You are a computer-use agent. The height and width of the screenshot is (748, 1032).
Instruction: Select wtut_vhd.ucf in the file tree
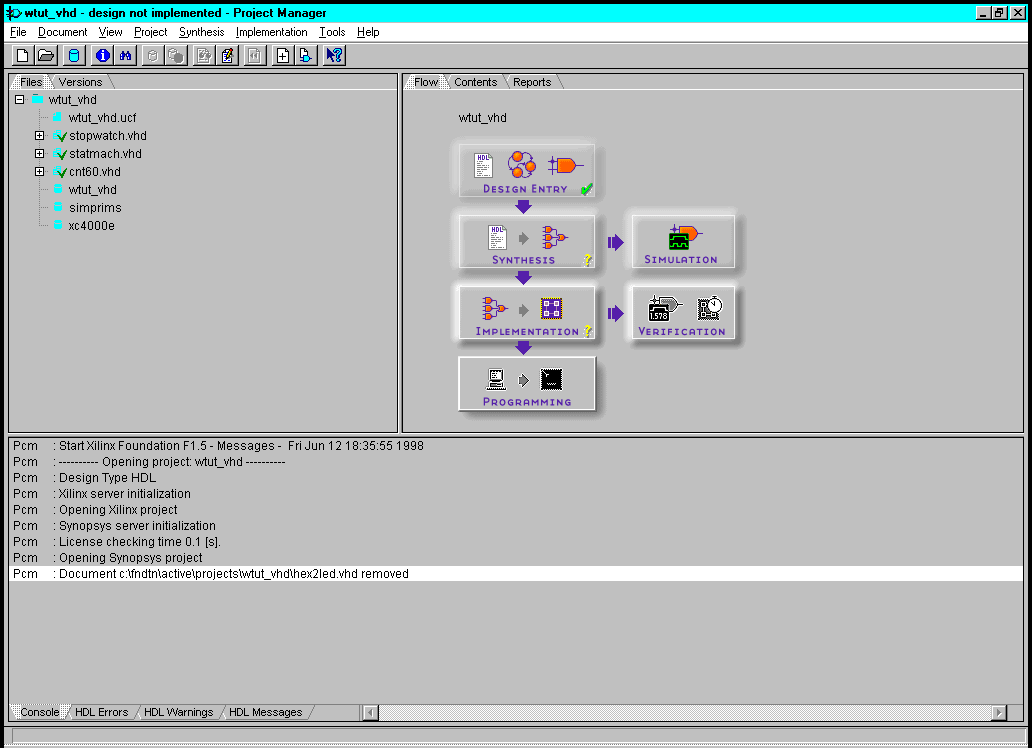coord(102,118)
